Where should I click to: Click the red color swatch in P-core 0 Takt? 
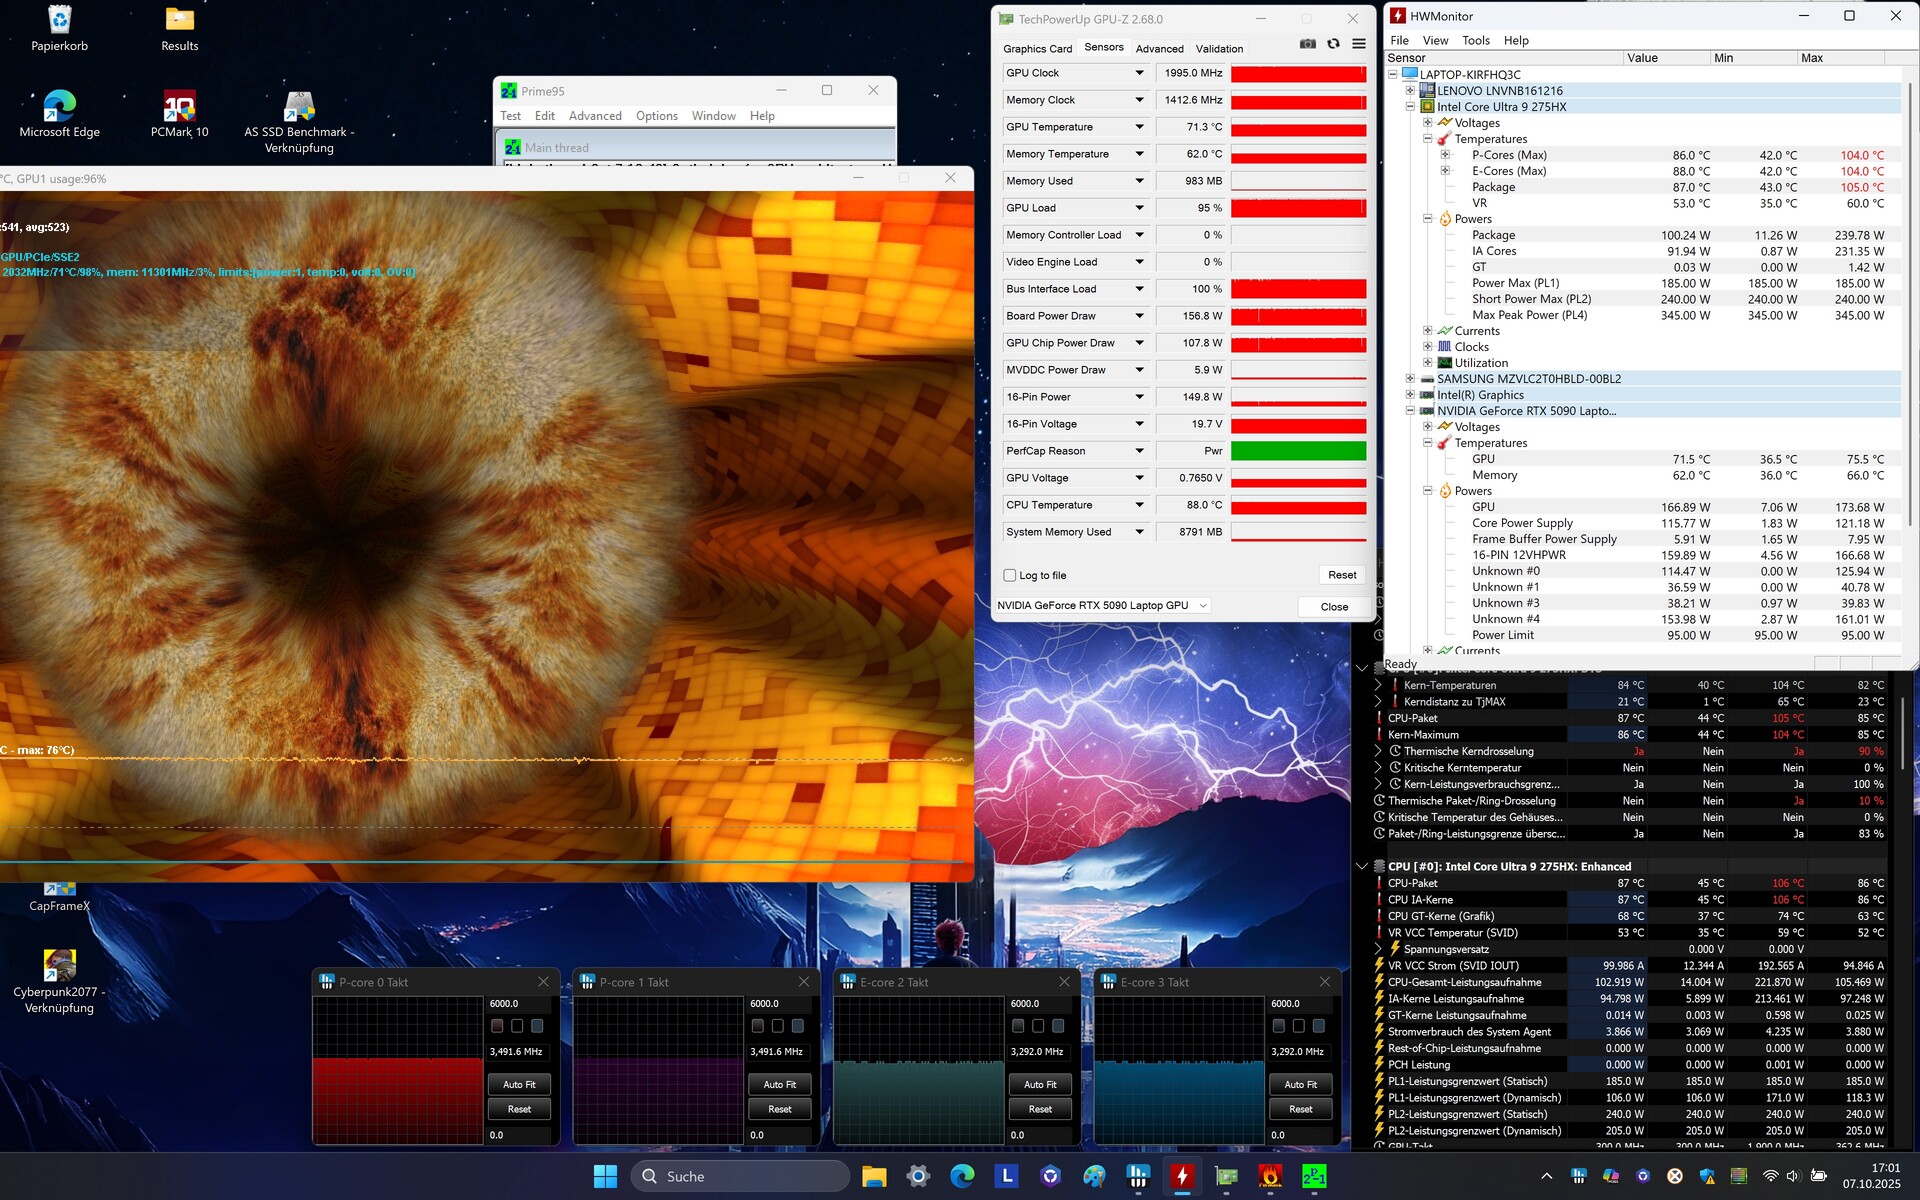click(497, 1026)
